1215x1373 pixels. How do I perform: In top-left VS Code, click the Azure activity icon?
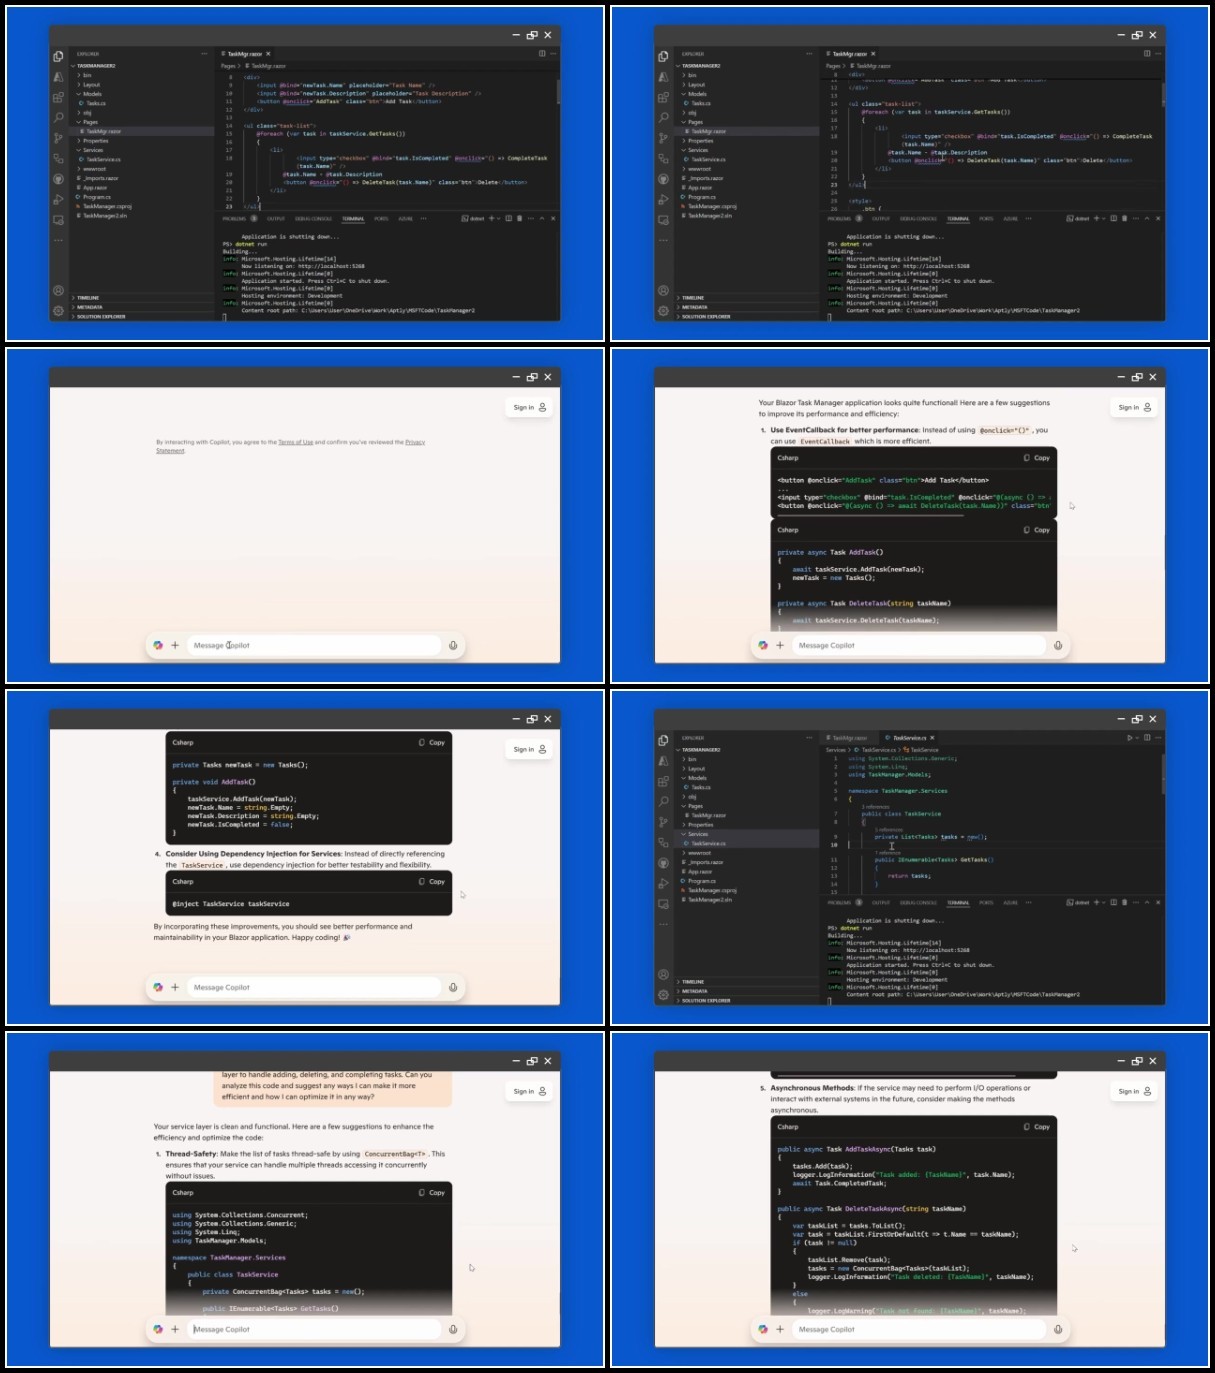[x=58, y=77]
